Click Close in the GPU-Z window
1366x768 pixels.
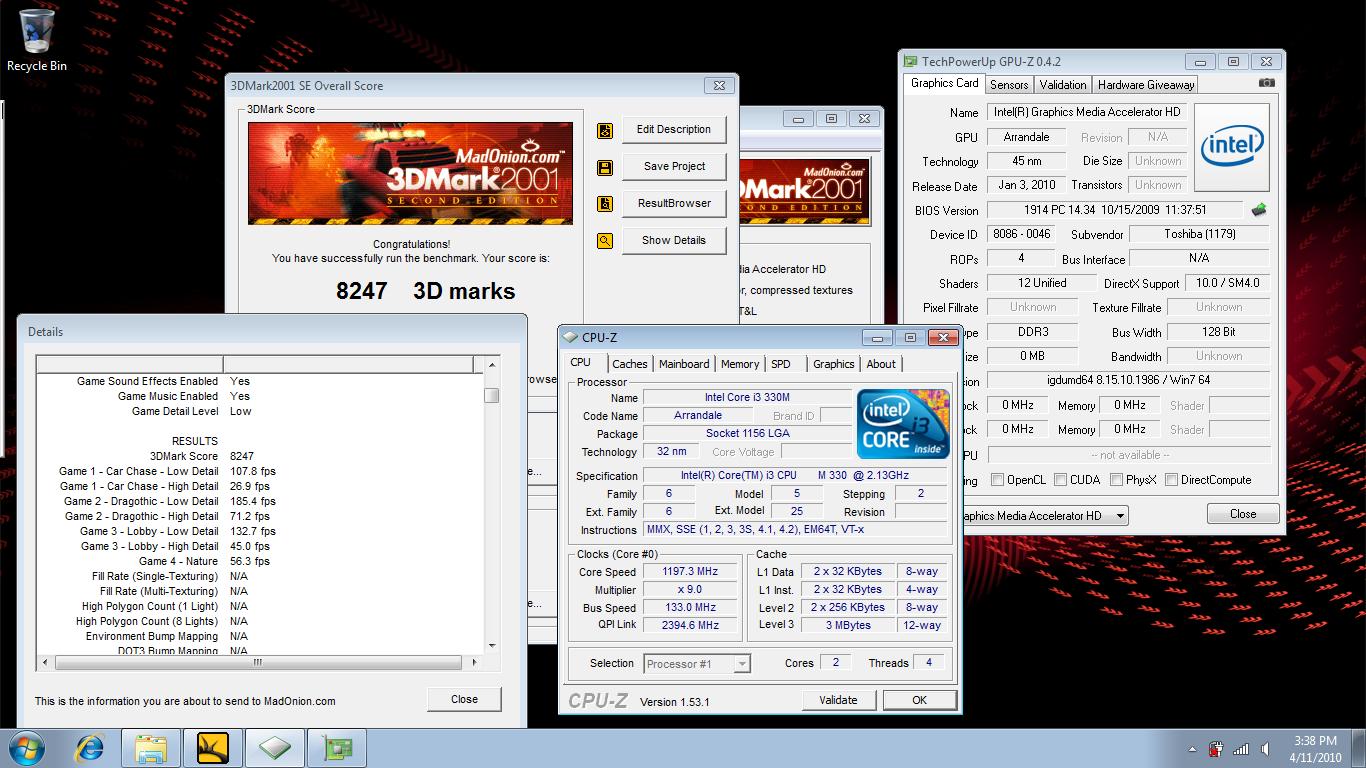click(1243, 514)
